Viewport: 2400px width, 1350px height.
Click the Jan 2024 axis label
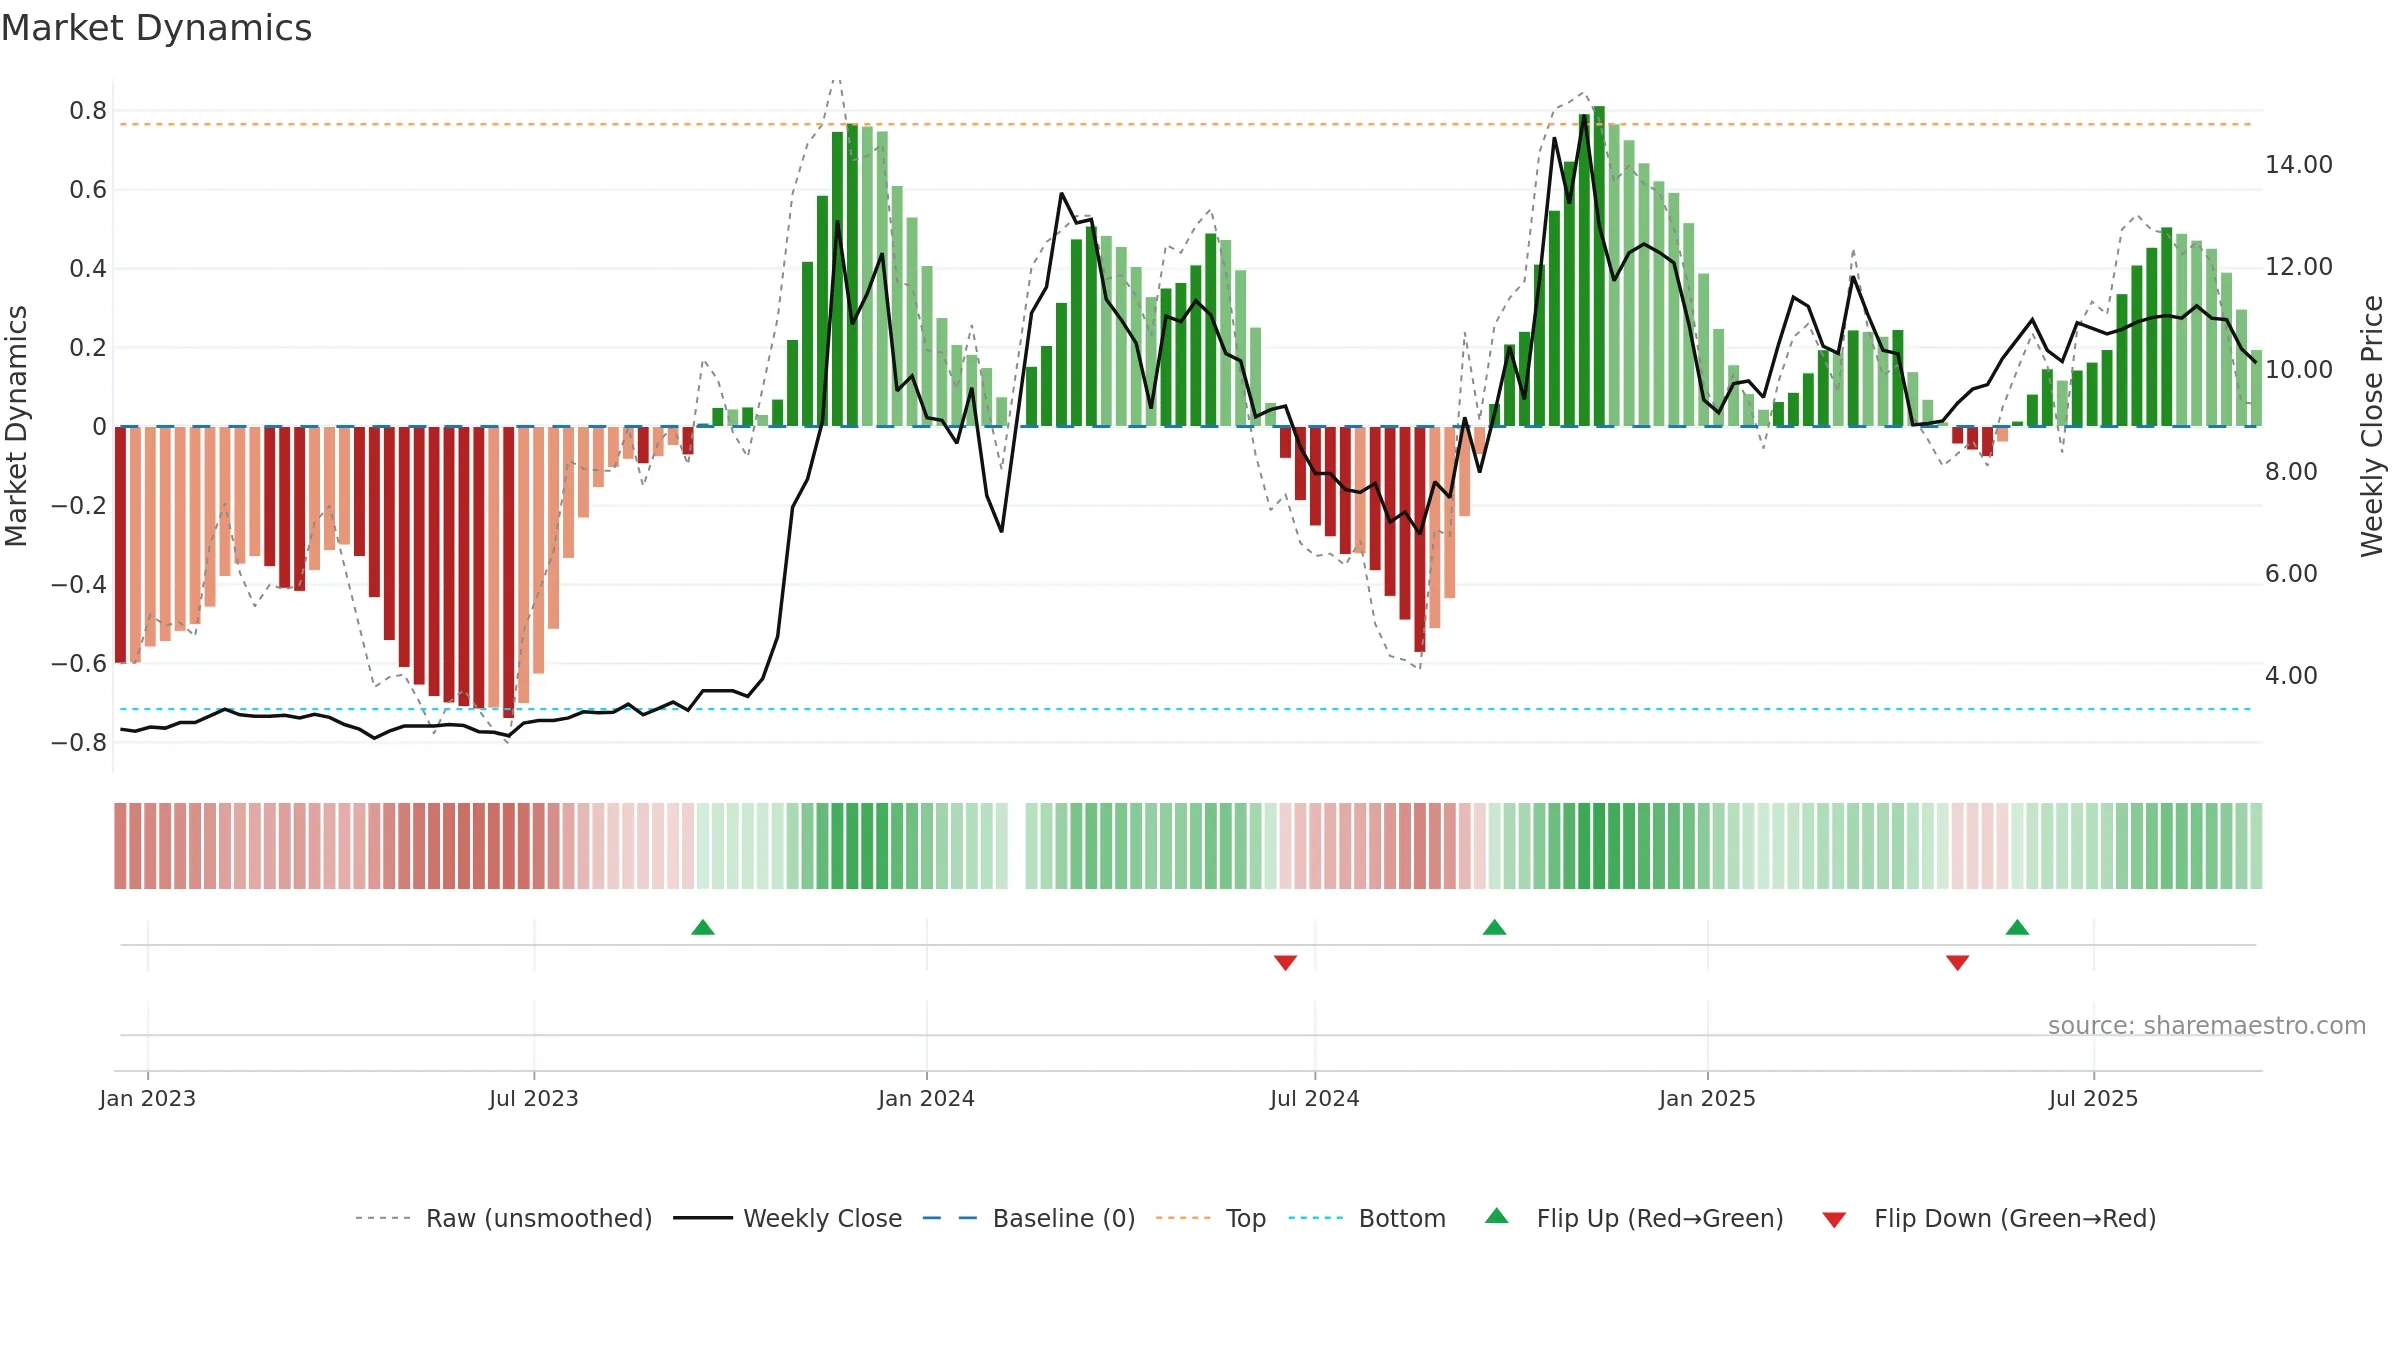pos(927,1098)
